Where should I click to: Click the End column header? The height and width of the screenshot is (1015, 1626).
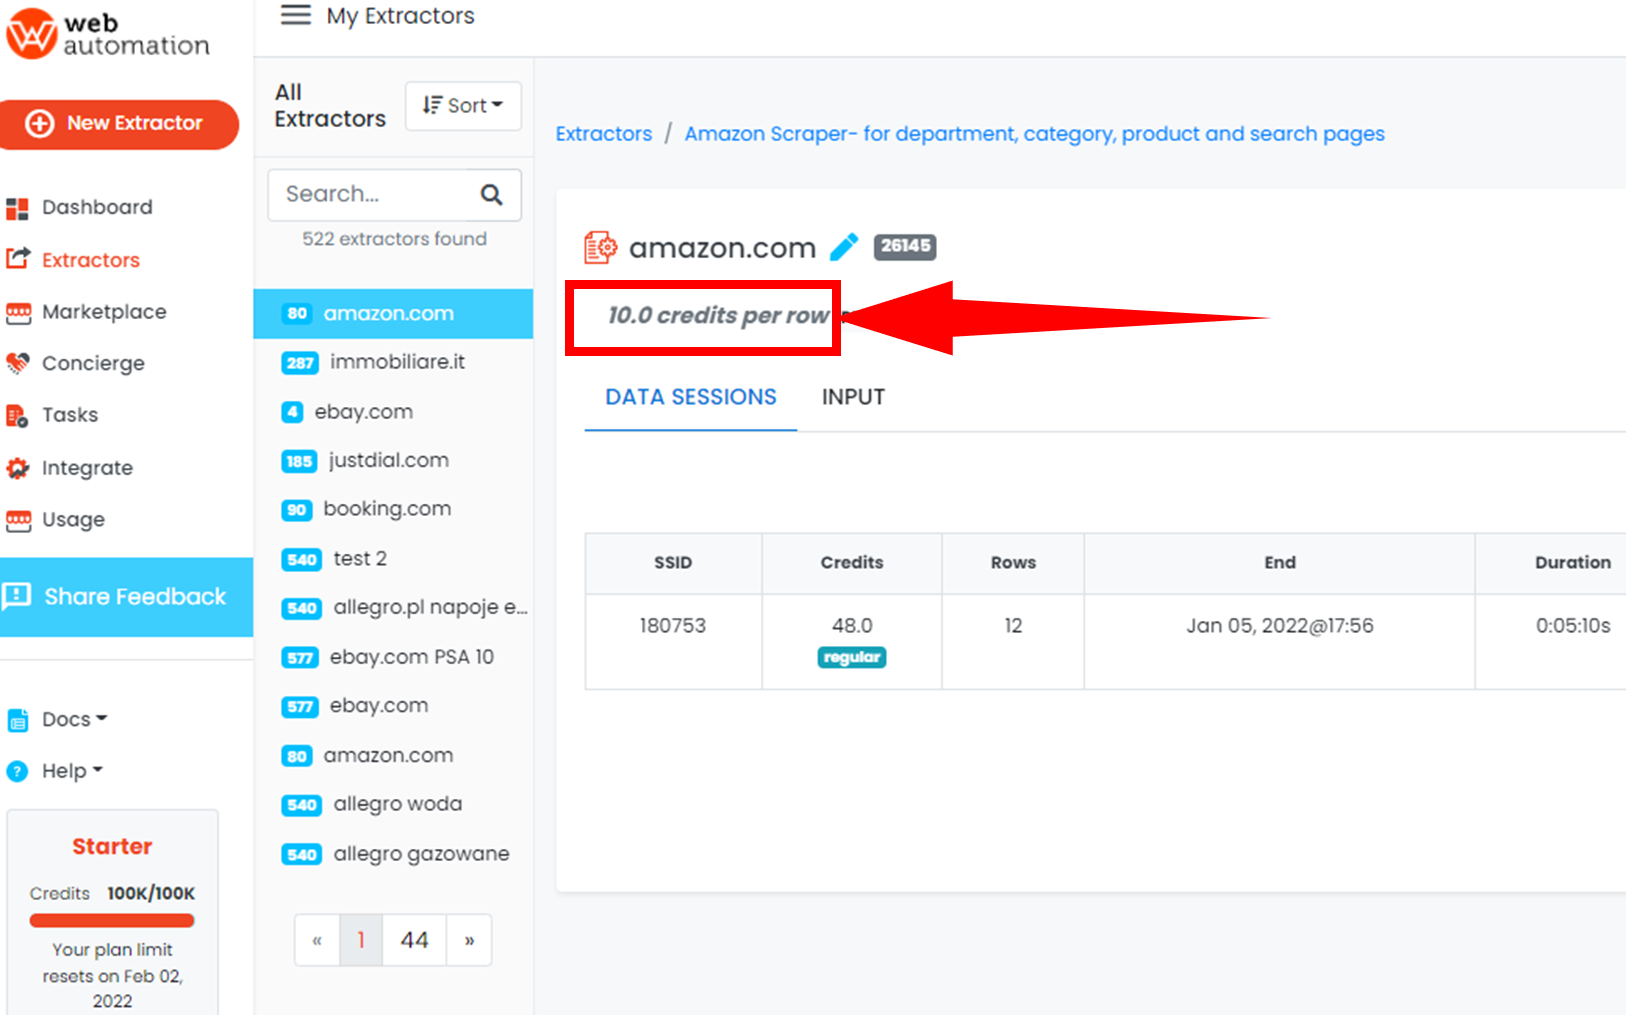click(1280, 563)
